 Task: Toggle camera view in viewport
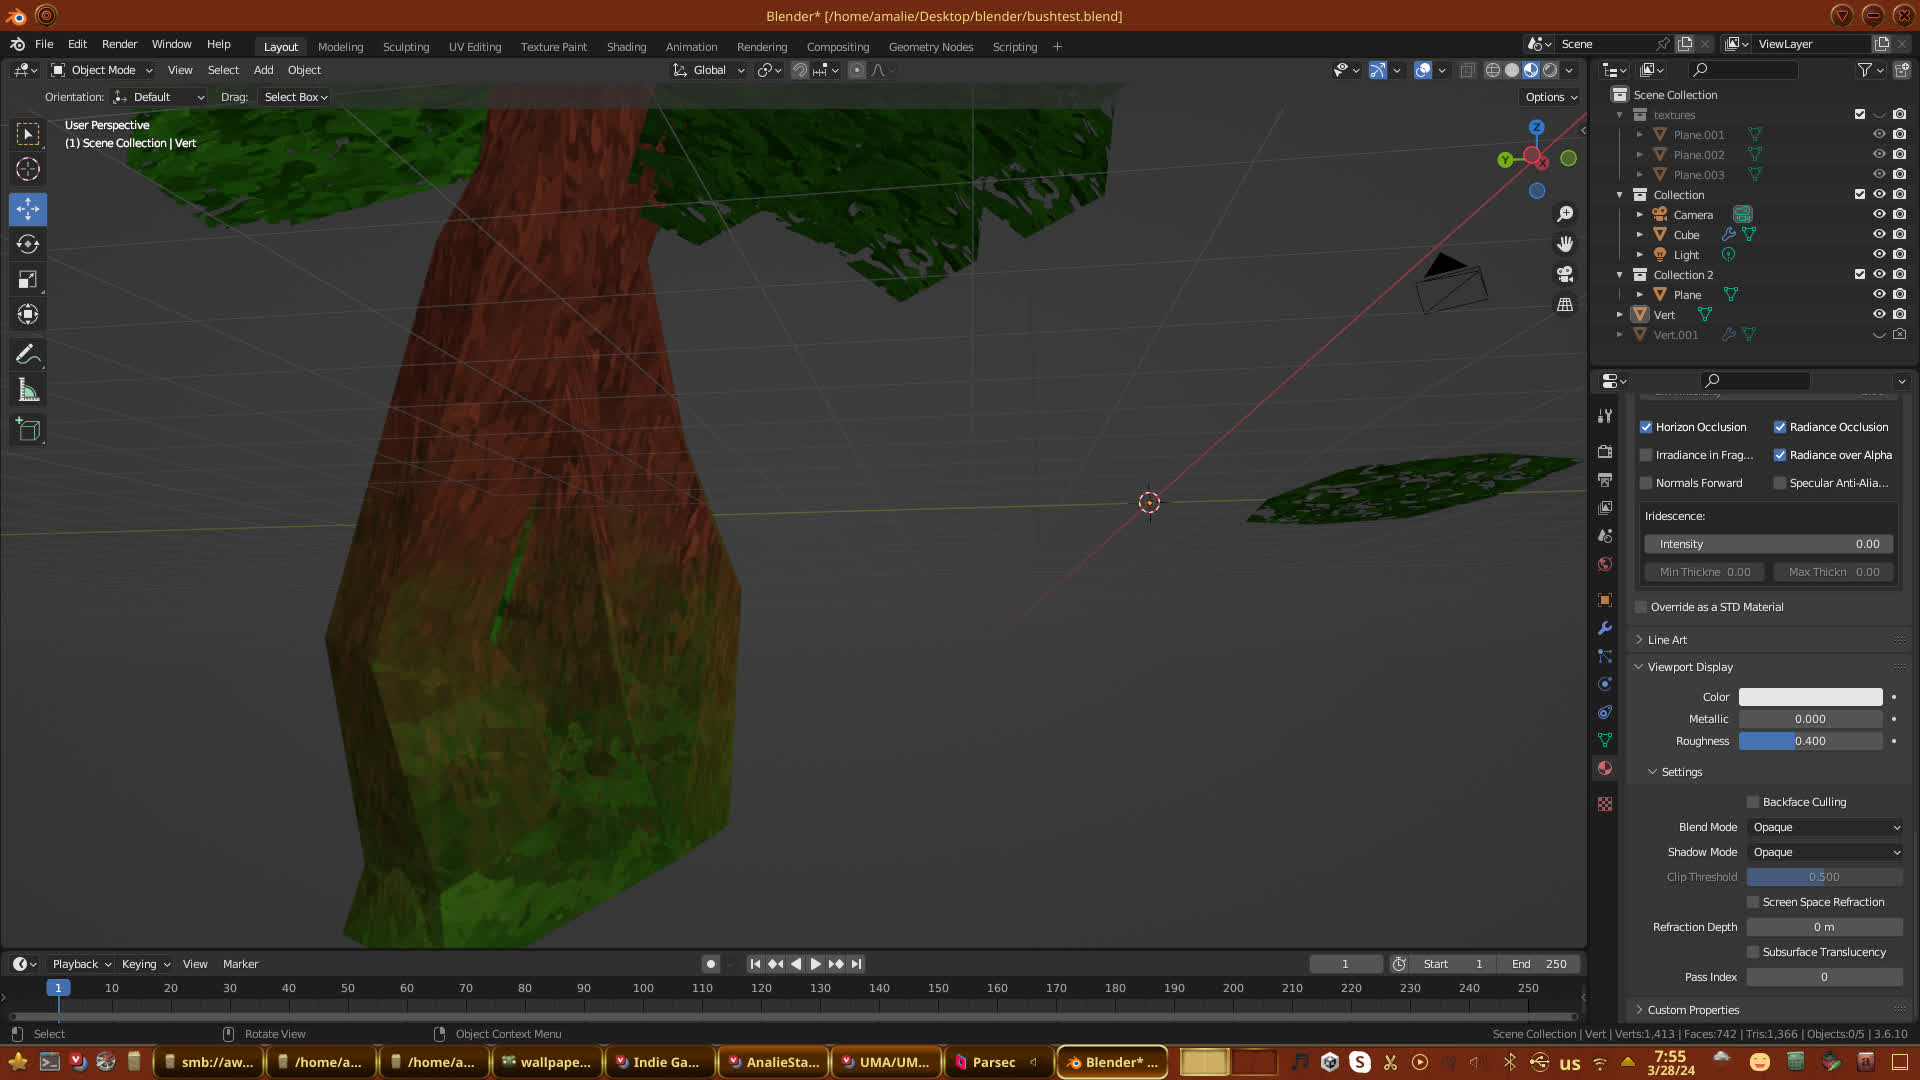(1565, 274)
